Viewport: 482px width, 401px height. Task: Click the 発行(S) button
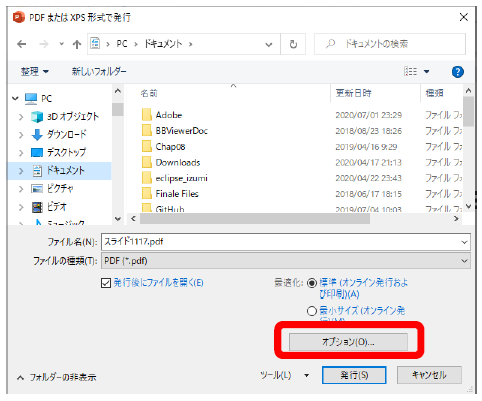coord(354,375)
